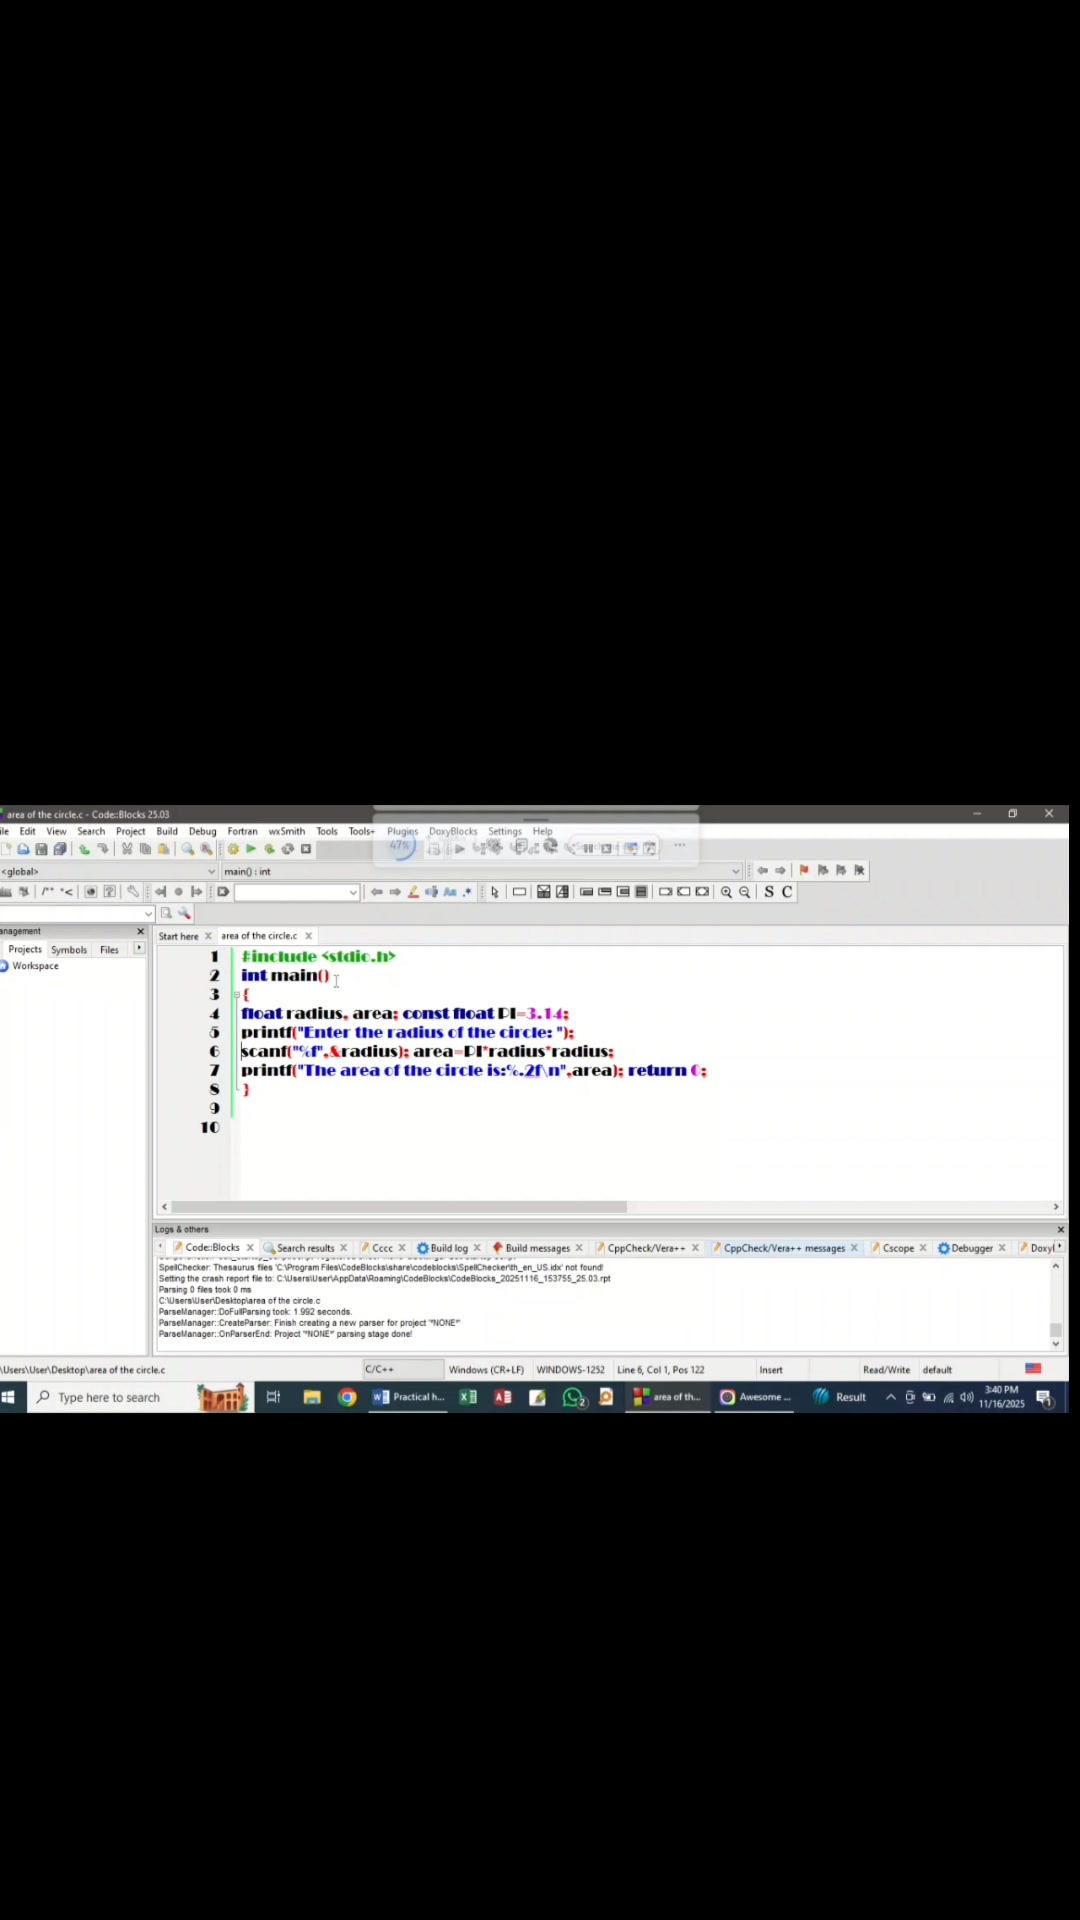Viewport: 1080px width, 1920px height.
Task: Click the C comment toolbar icon
Action: pyautogui.click(x=787, y=892)
